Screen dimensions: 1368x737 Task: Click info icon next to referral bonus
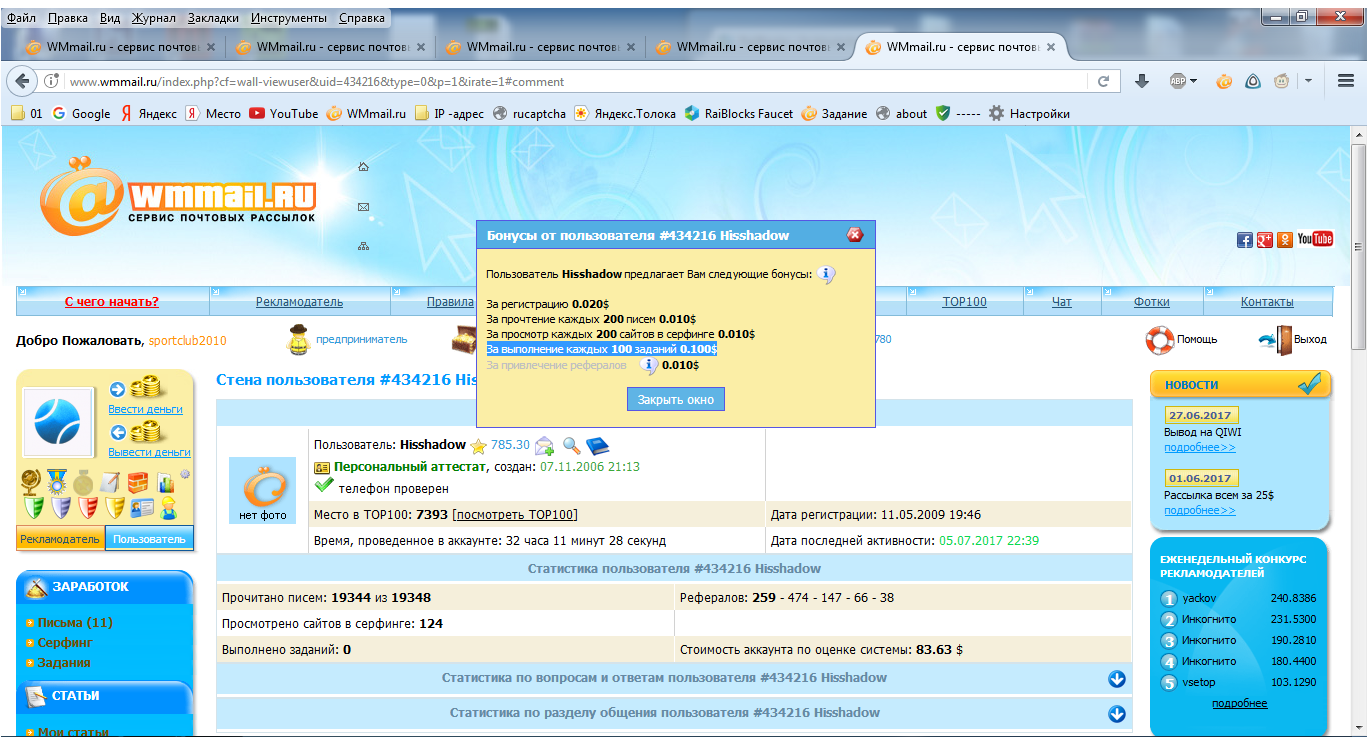click(x=648, y=366)
